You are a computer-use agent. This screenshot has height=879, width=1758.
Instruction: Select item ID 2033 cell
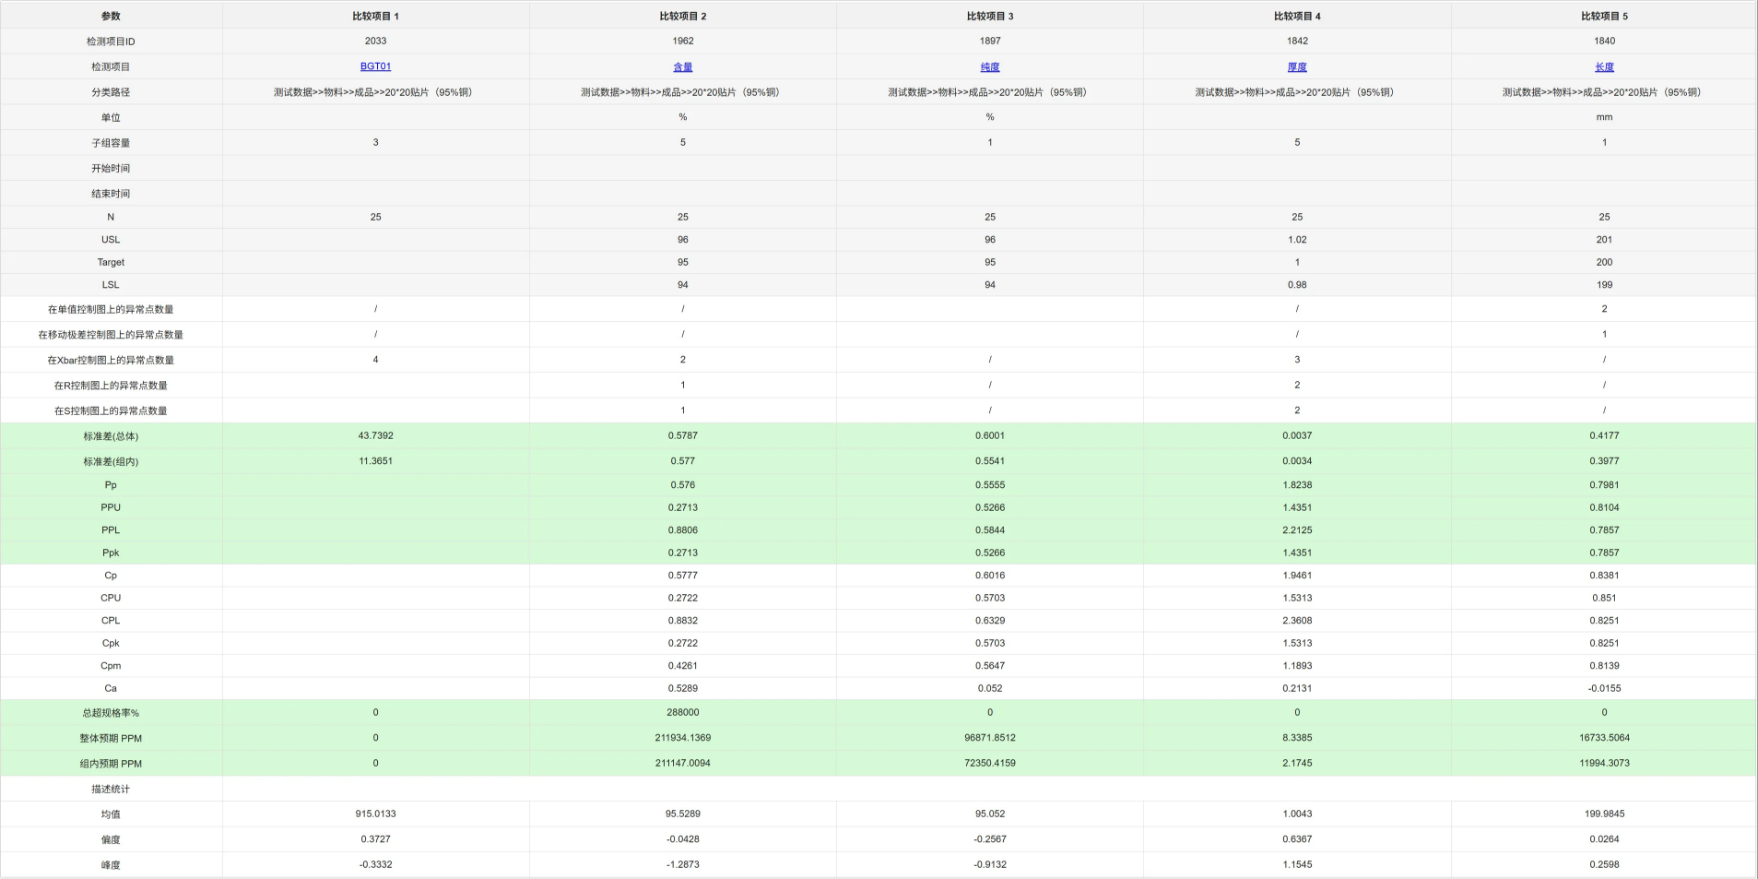(375, 41)
